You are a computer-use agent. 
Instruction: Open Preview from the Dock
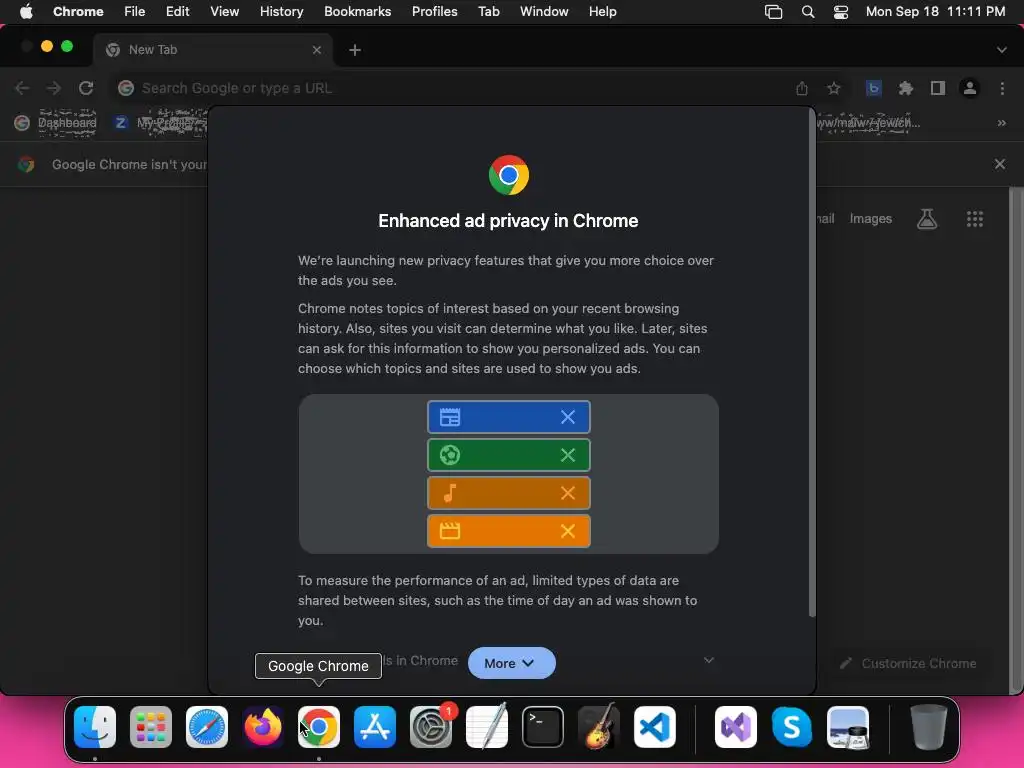point(848,727)
